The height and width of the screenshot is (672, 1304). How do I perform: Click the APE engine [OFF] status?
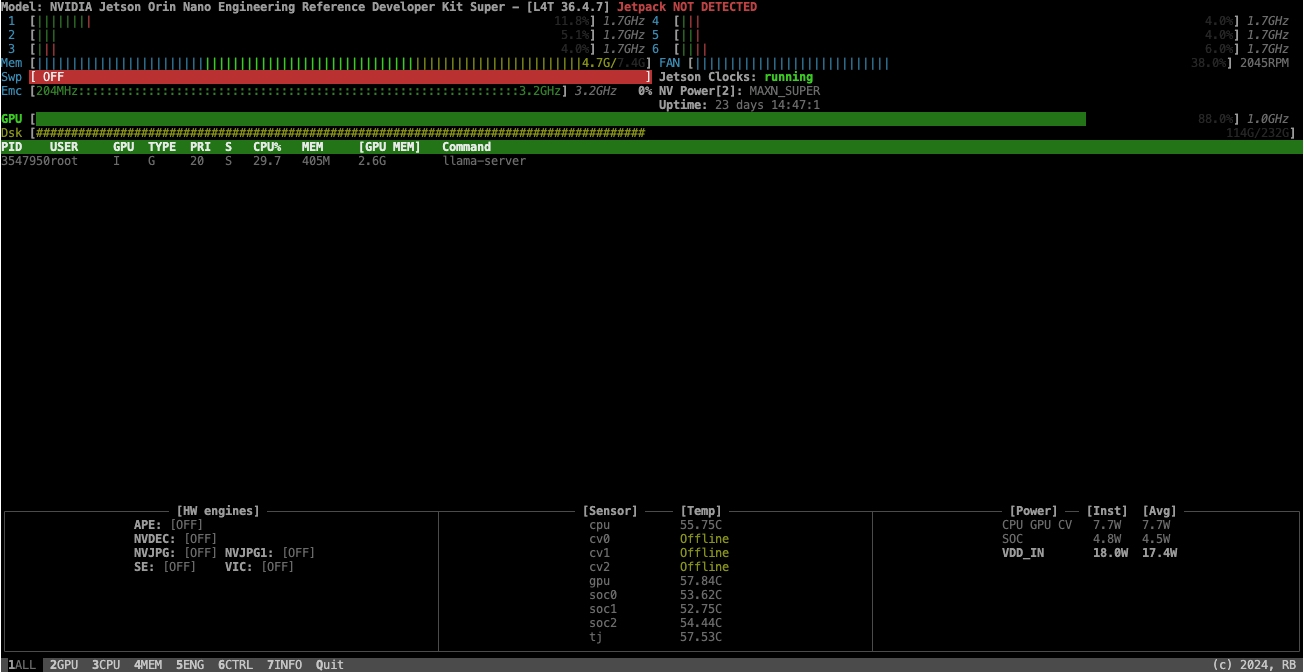pyautogui.click(x=186, y=525)
